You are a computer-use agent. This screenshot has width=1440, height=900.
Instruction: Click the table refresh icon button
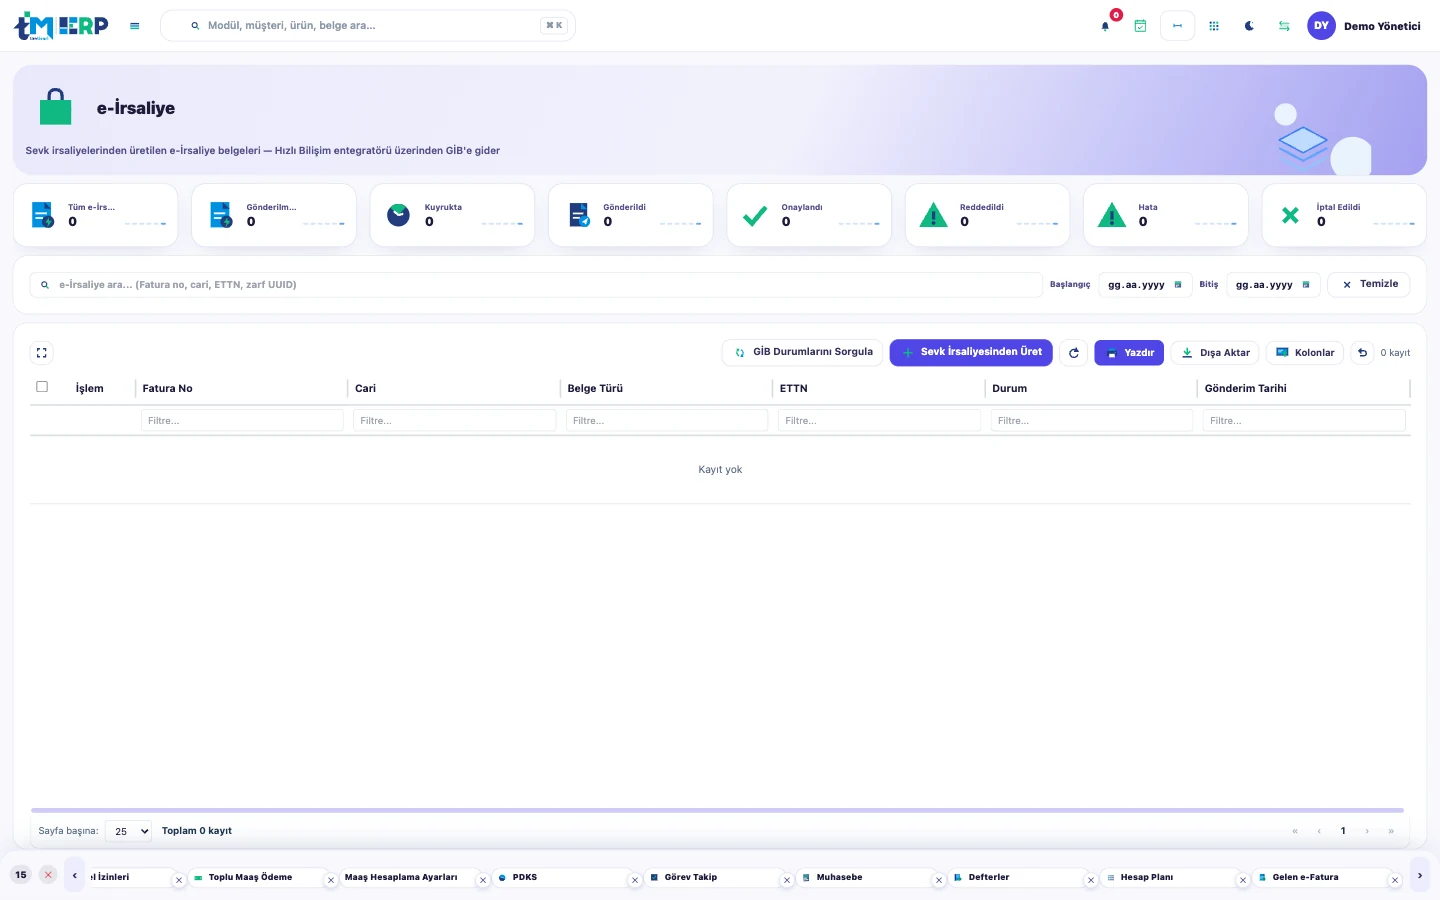click(1074, 353)
